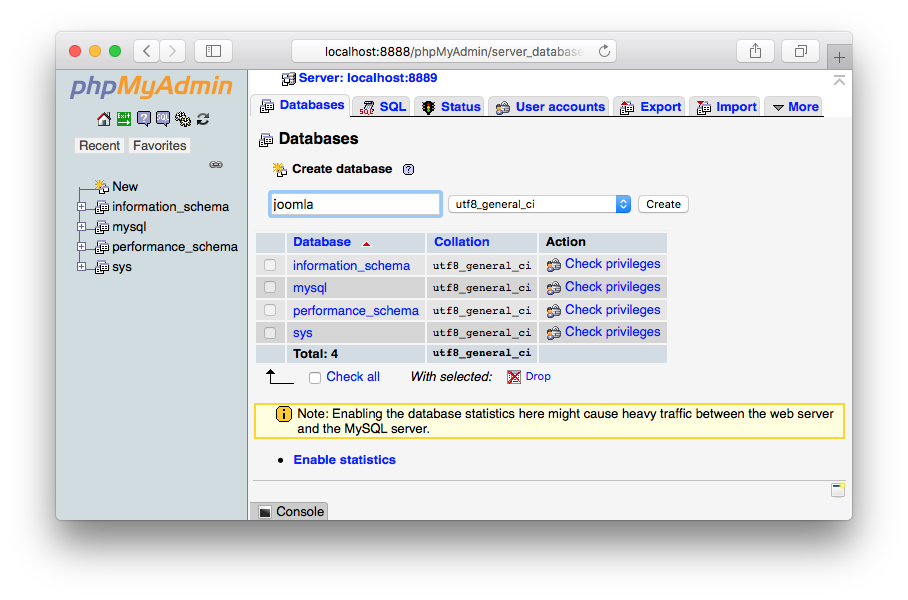The height and width of the screenshot is (600, 908).
Task: Log out using the green Exit icon
Action: click(x=124, y=119)
